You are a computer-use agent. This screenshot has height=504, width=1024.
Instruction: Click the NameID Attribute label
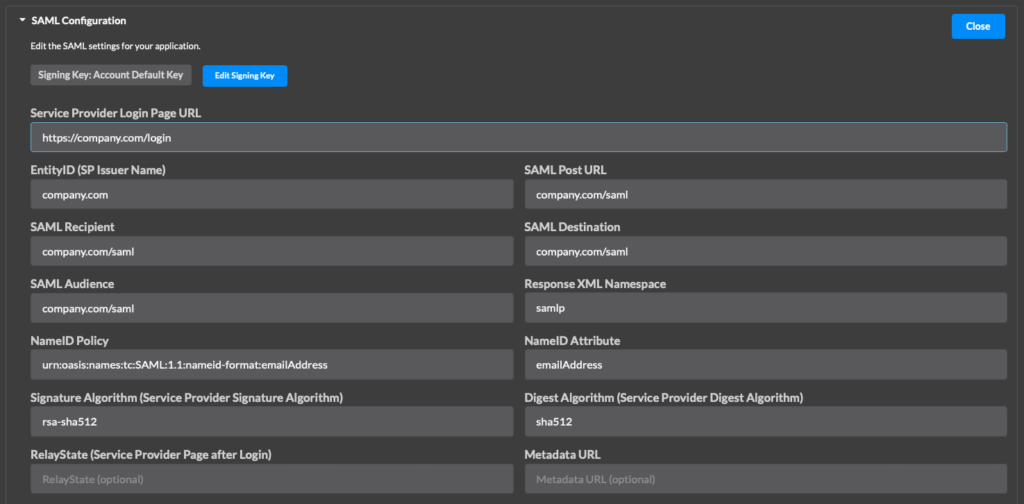click(573, 341)
